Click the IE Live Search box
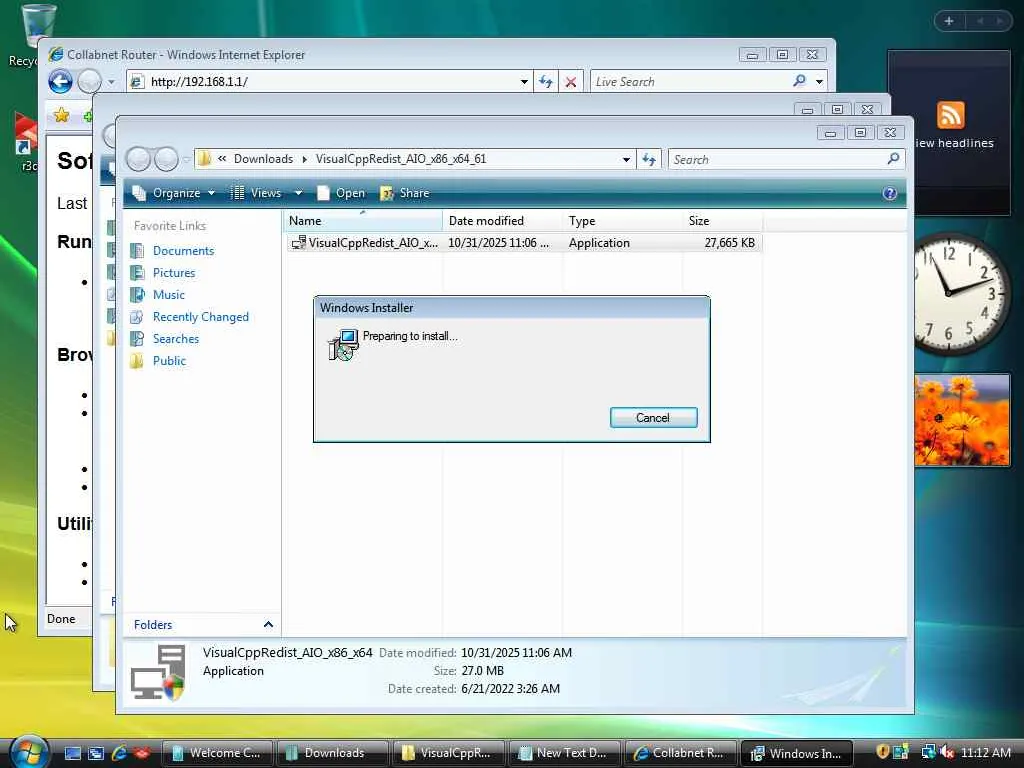Viewport: 1024px width, 768px height. [x=689, y=82]
